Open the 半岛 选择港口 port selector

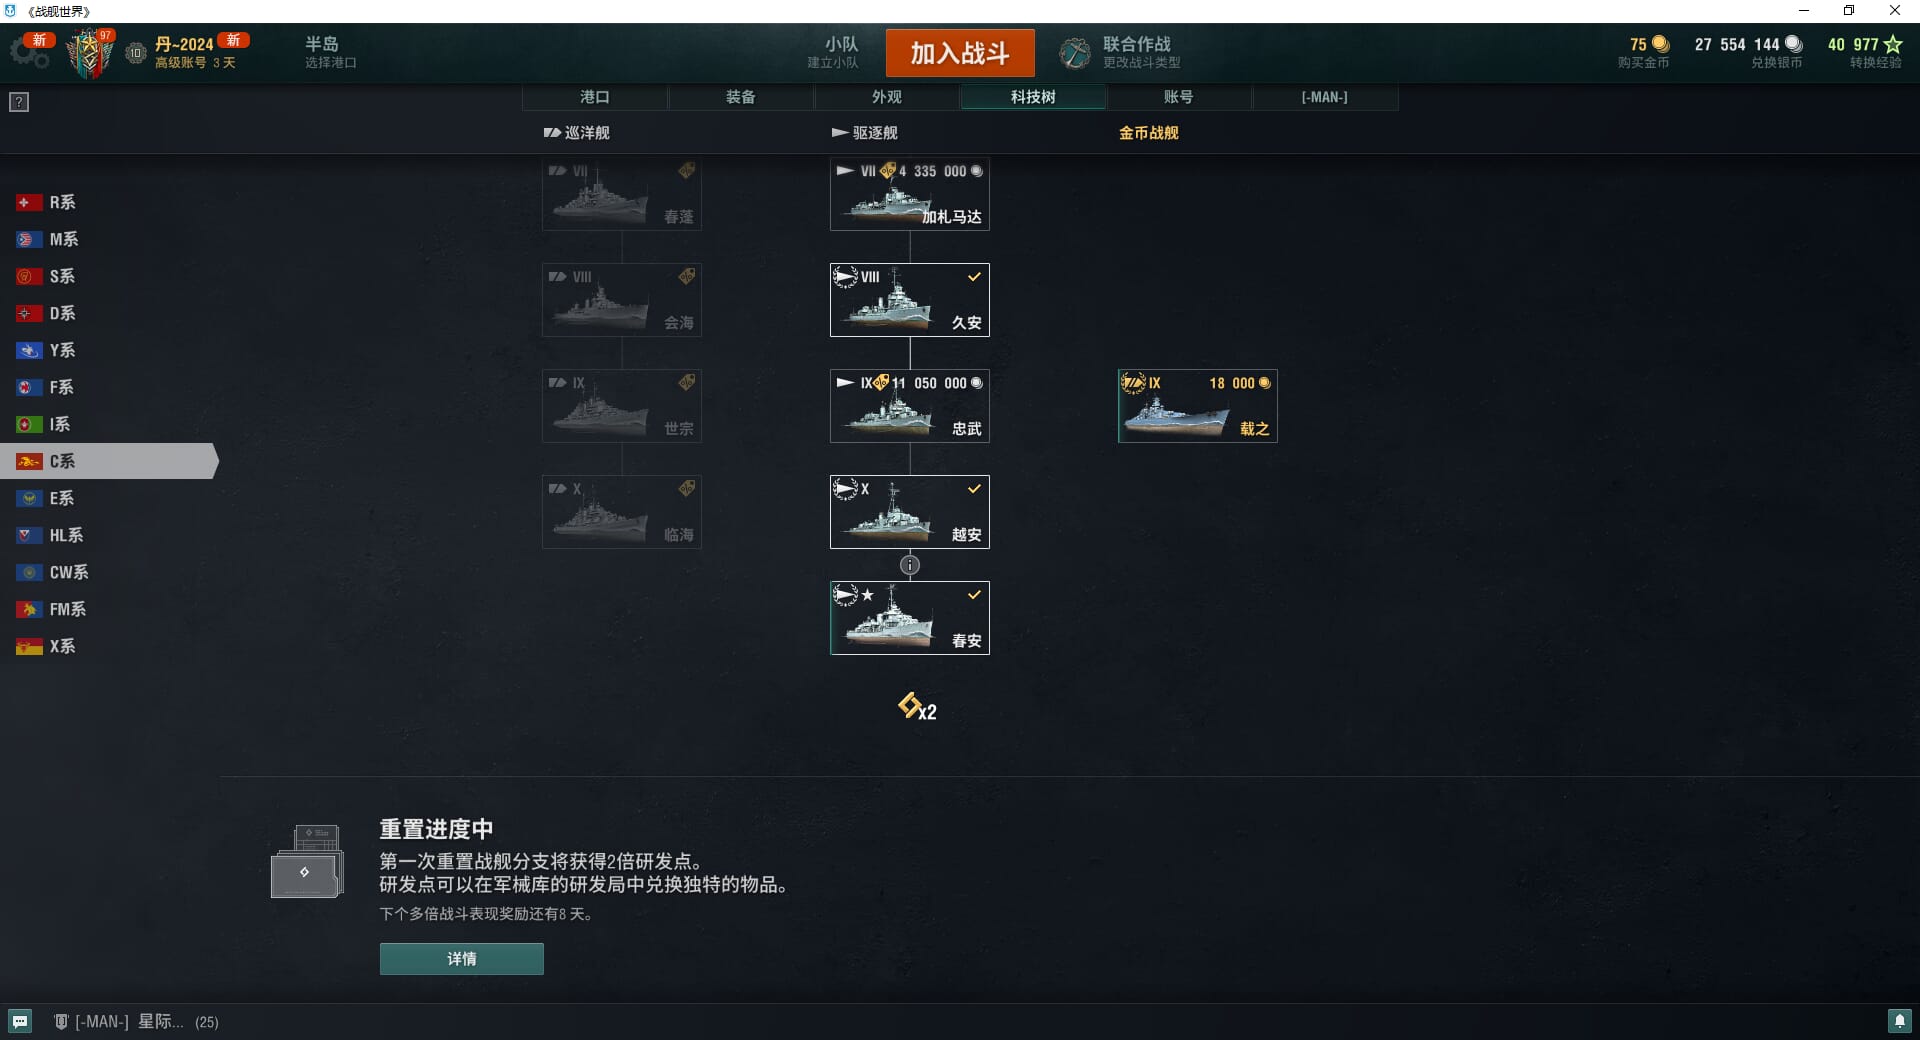click(331, 53)
